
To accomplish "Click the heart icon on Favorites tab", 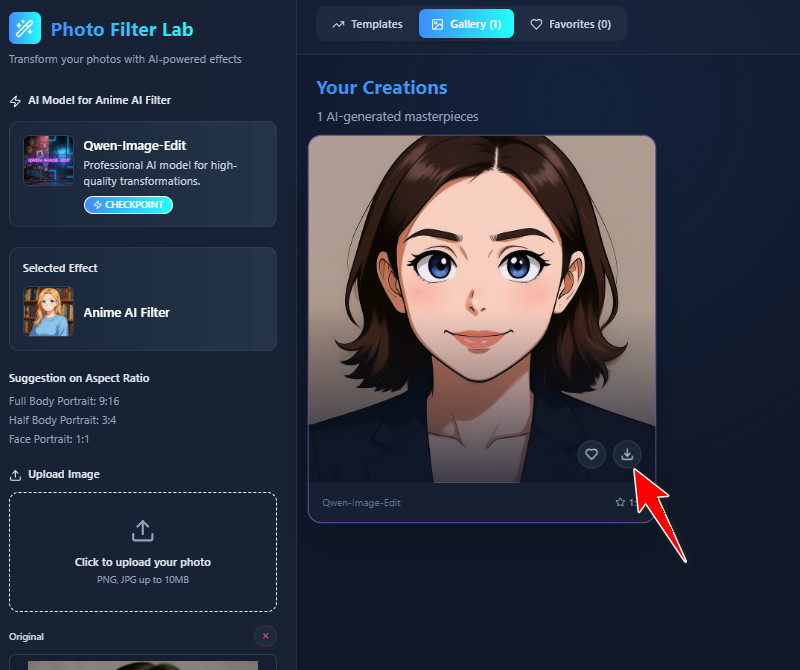I will (x=538, y=24).
